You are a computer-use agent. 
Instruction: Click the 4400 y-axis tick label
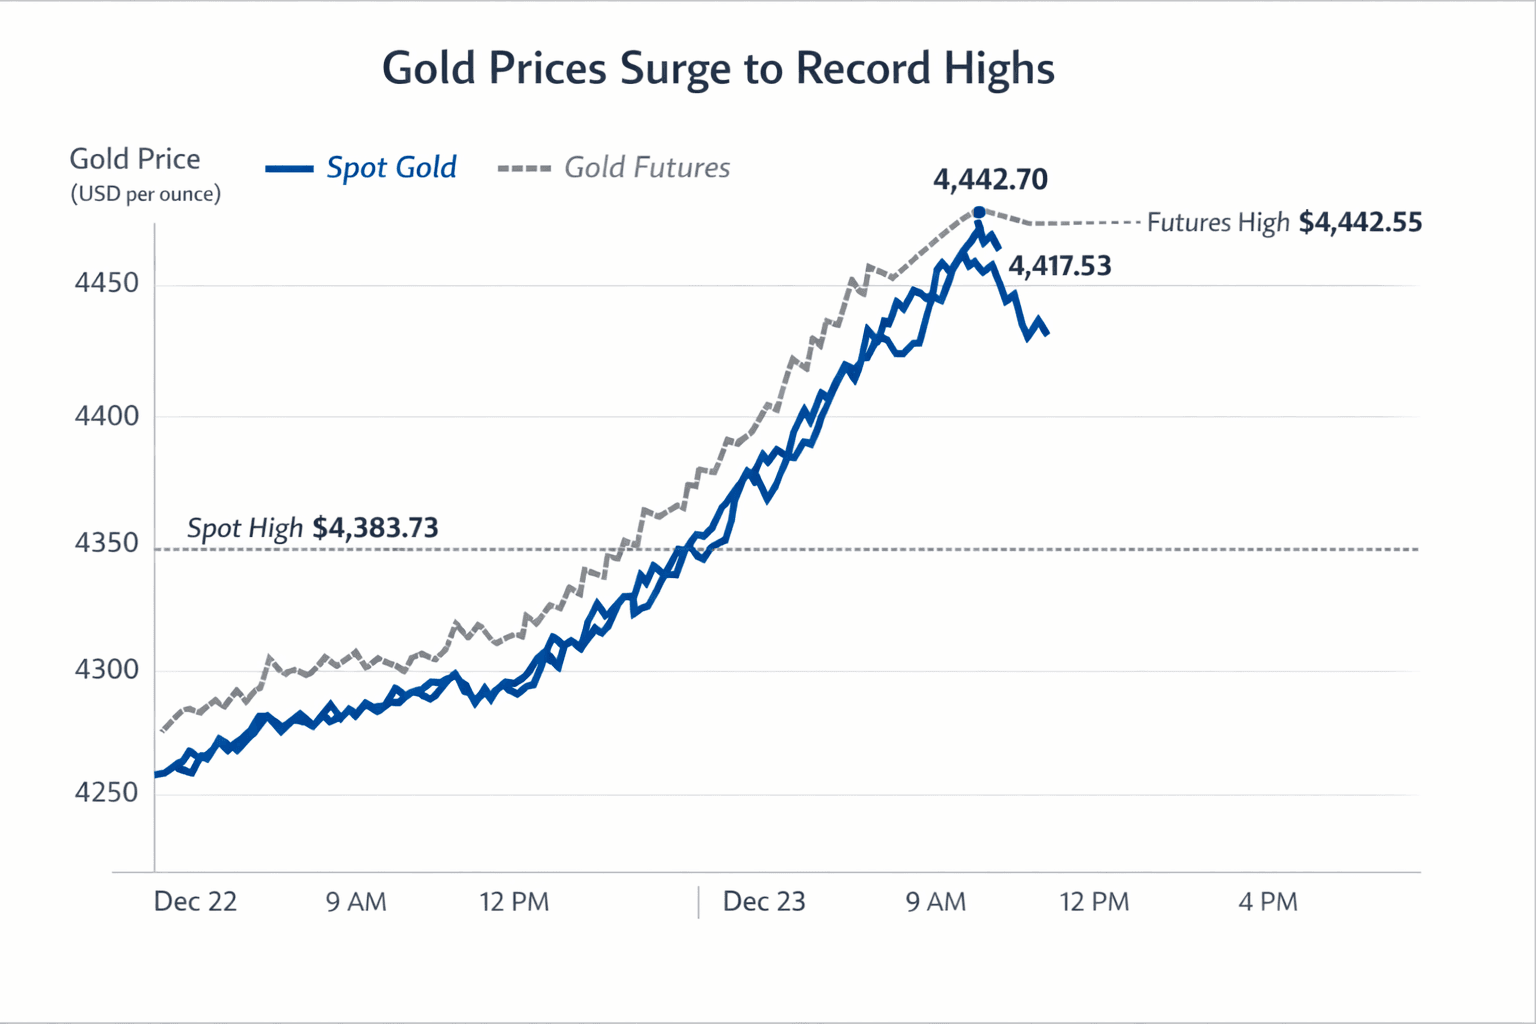[x=107, y=416]
